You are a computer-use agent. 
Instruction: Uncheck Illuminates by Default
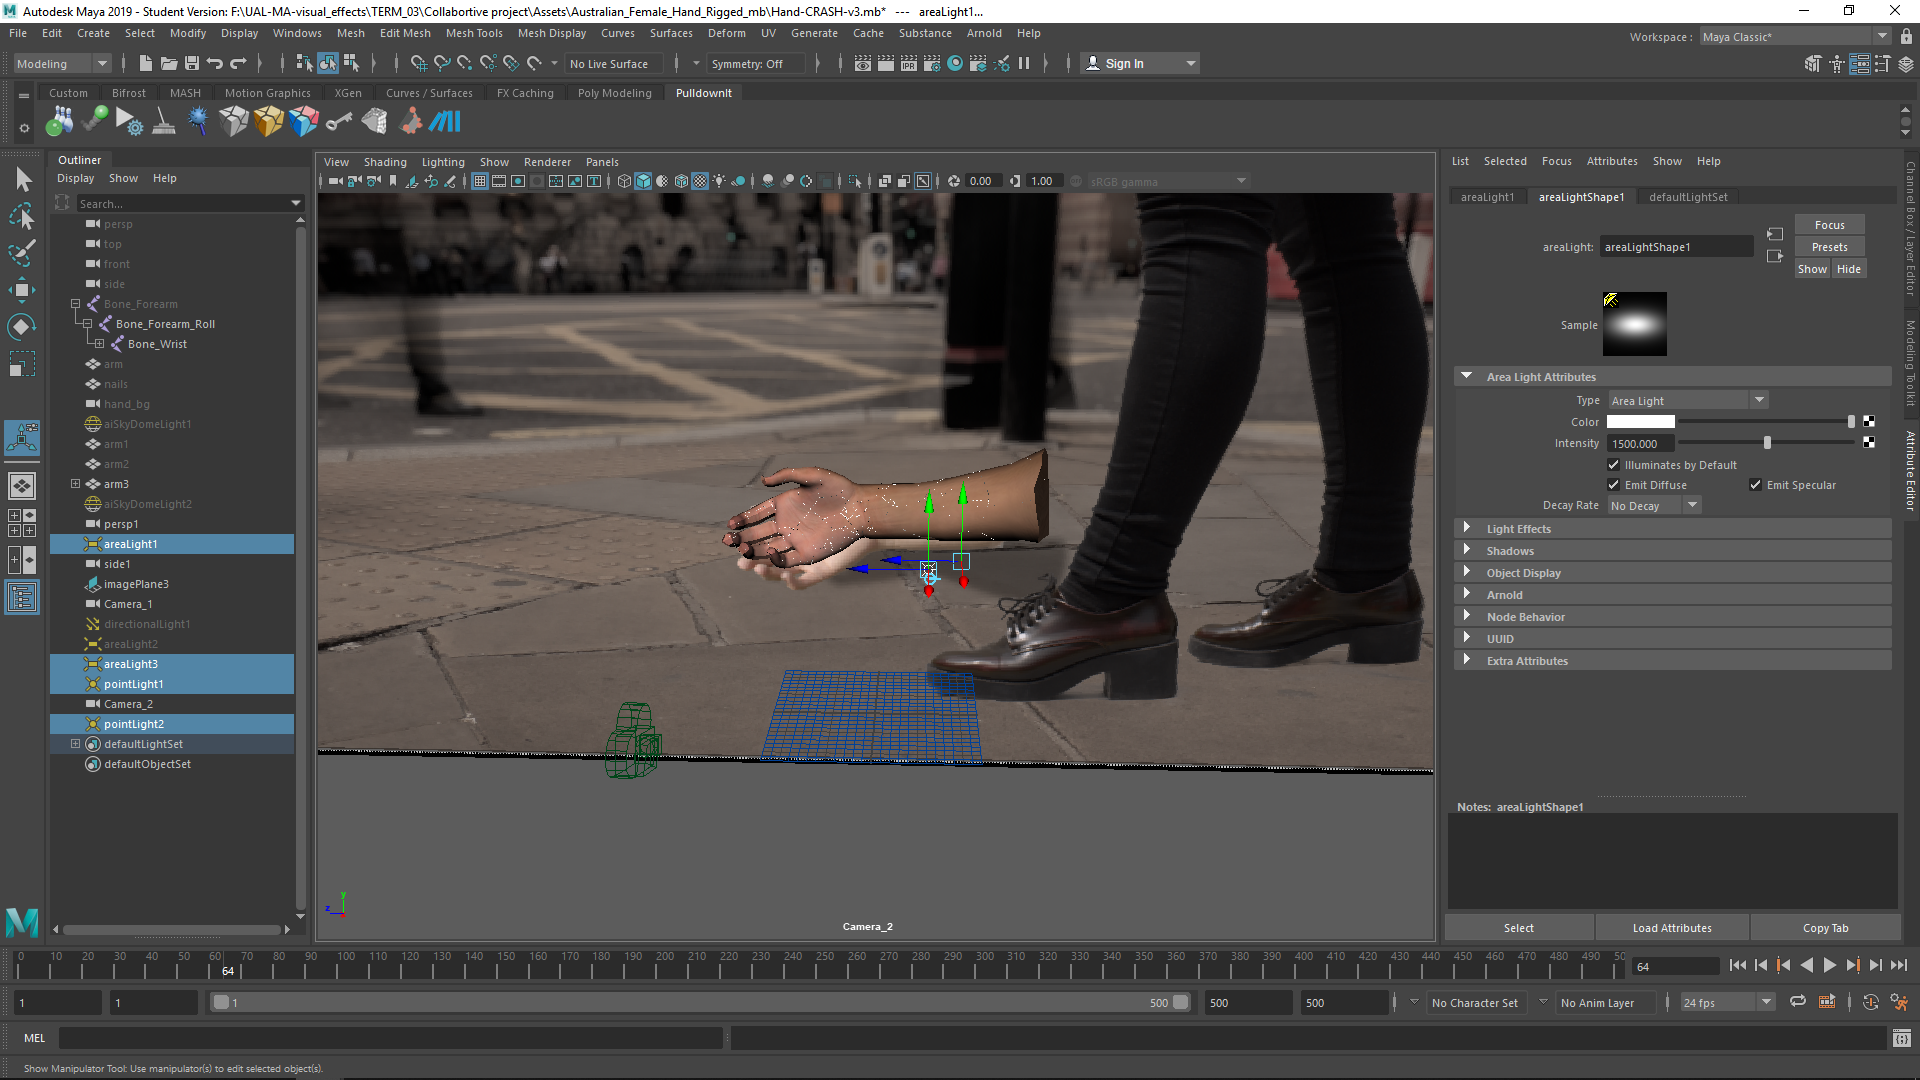(x=1613, y=465)
